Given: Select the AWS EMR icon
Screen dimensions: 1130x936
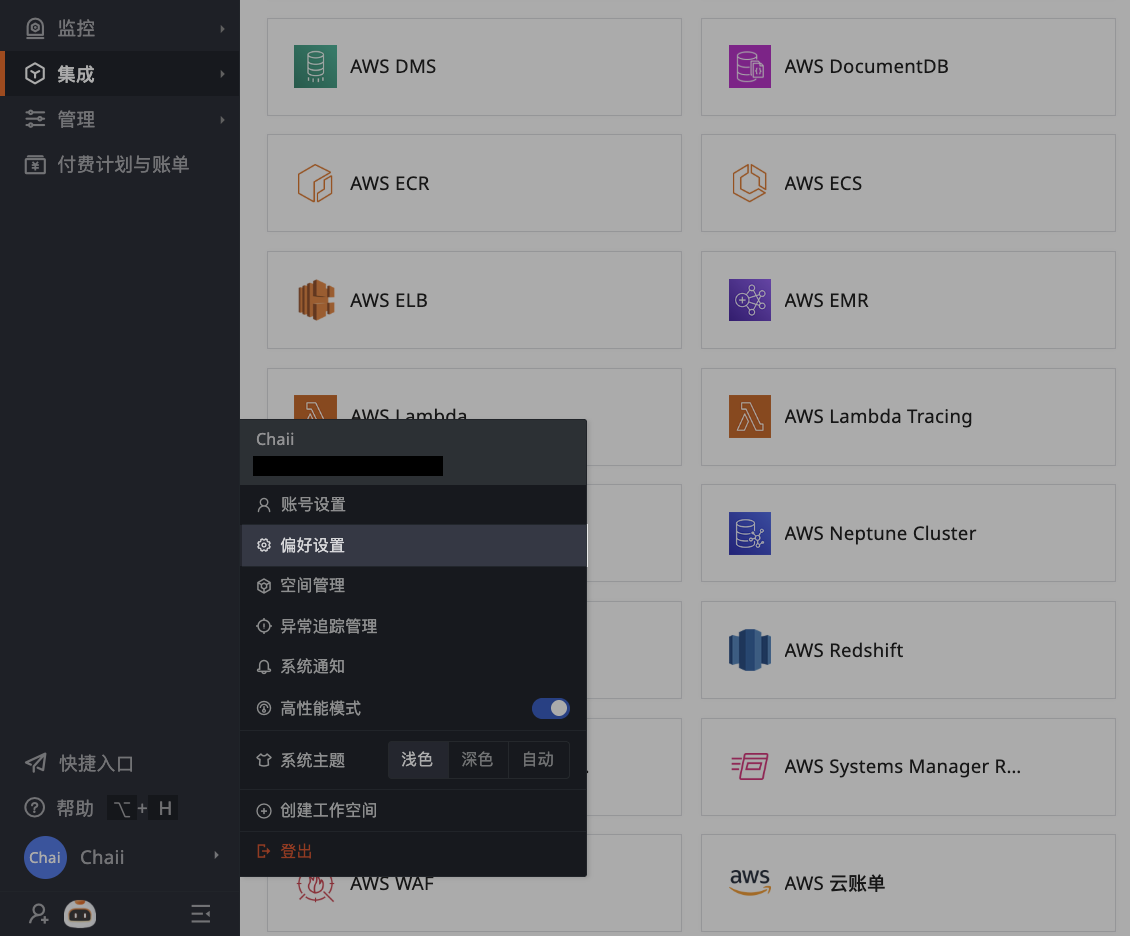Looking at the screenshot, I should 750,300.
